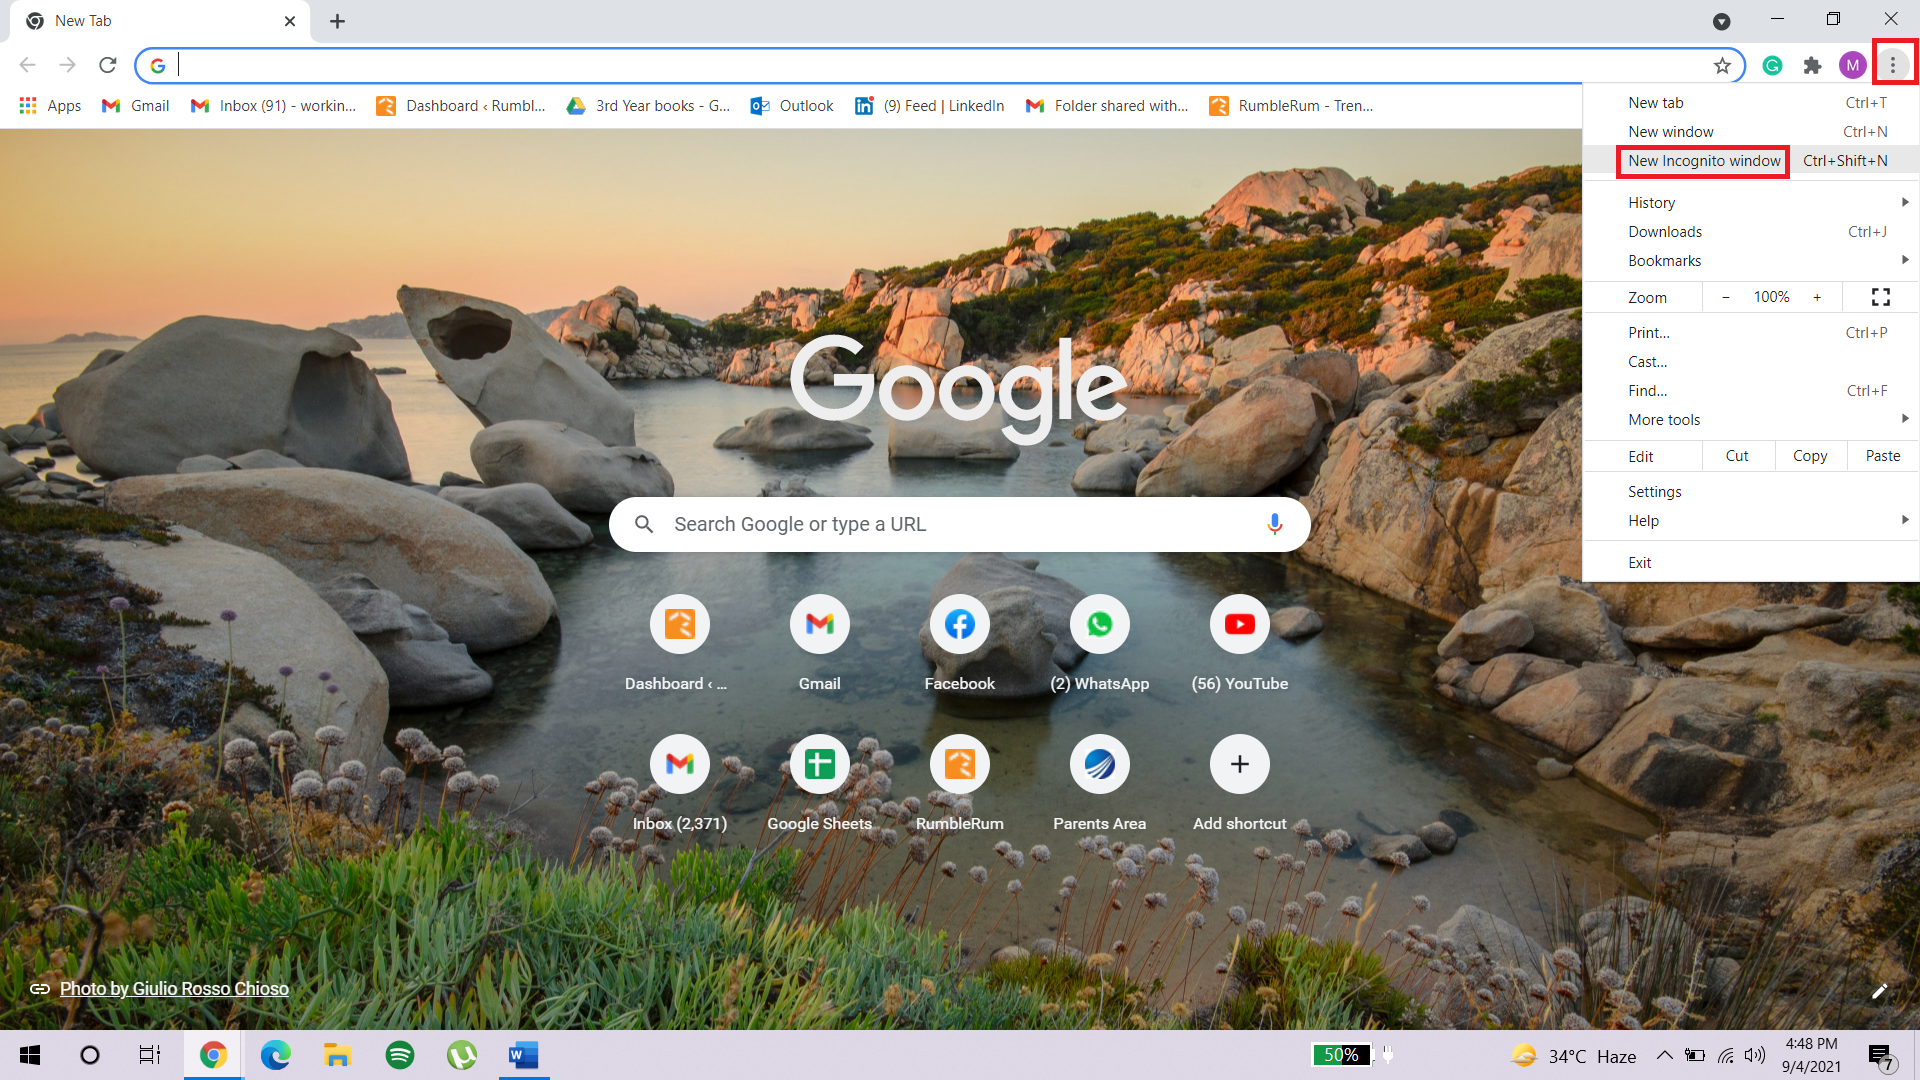Select Cast... menu item
Image resolution: width=1920 pixels, height=1080 pixels.
(x=1751, y=362)
